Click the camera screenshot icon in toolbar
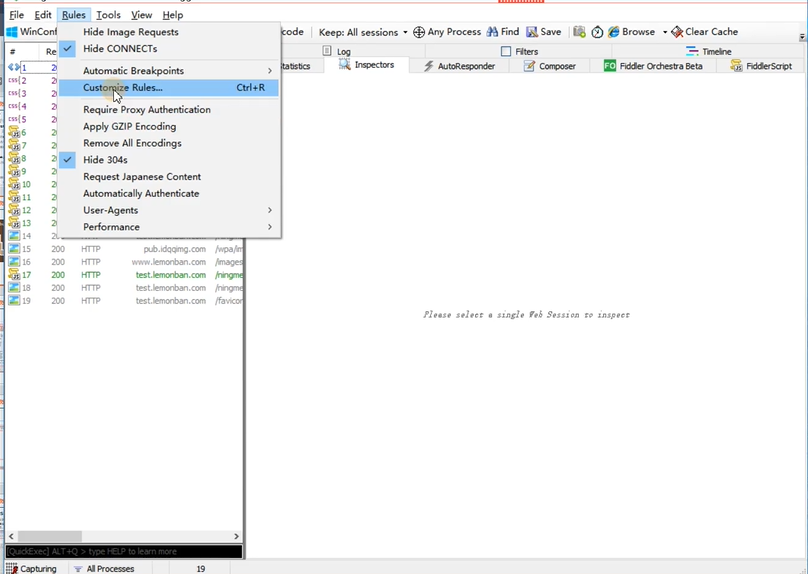Viewport: 808px width, 574px height. coord(580,32)
